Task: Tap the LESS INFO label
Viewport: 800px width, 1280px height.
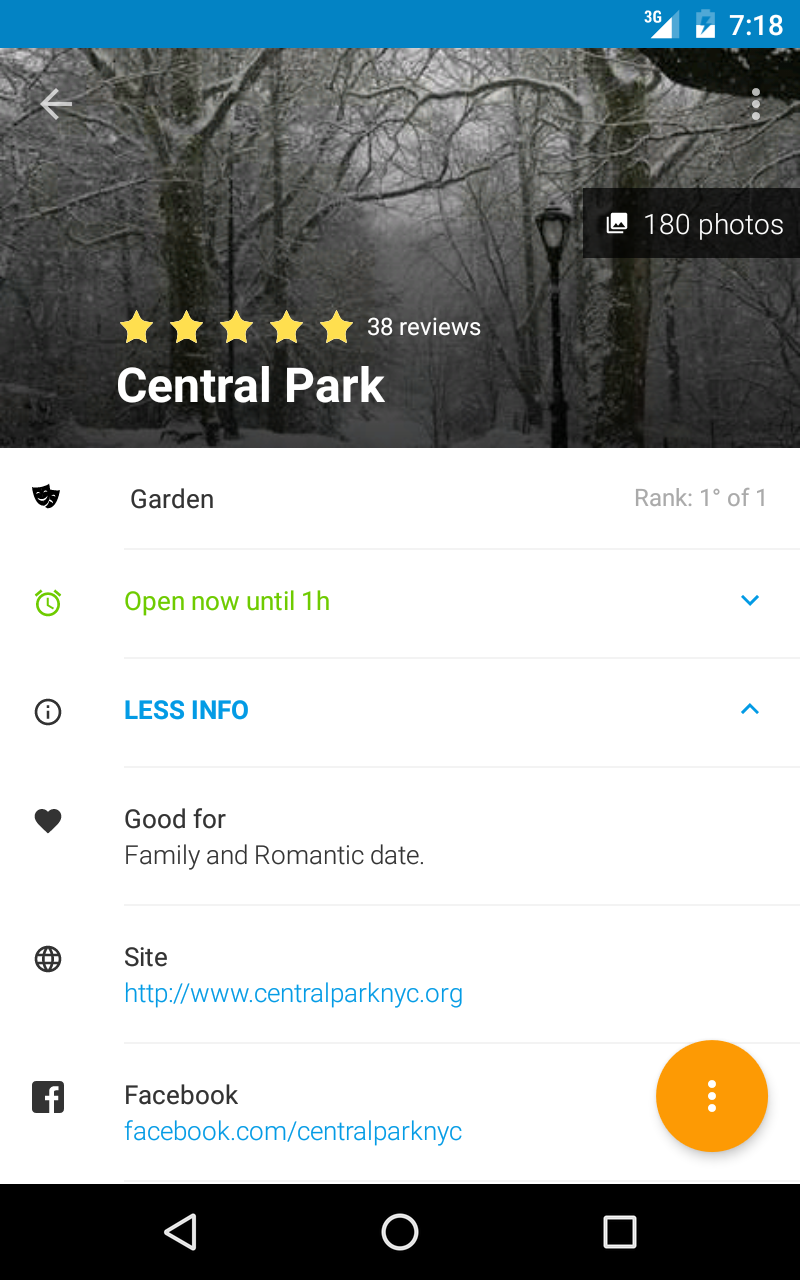Action: pyautogui.click(x=186, y=710)
